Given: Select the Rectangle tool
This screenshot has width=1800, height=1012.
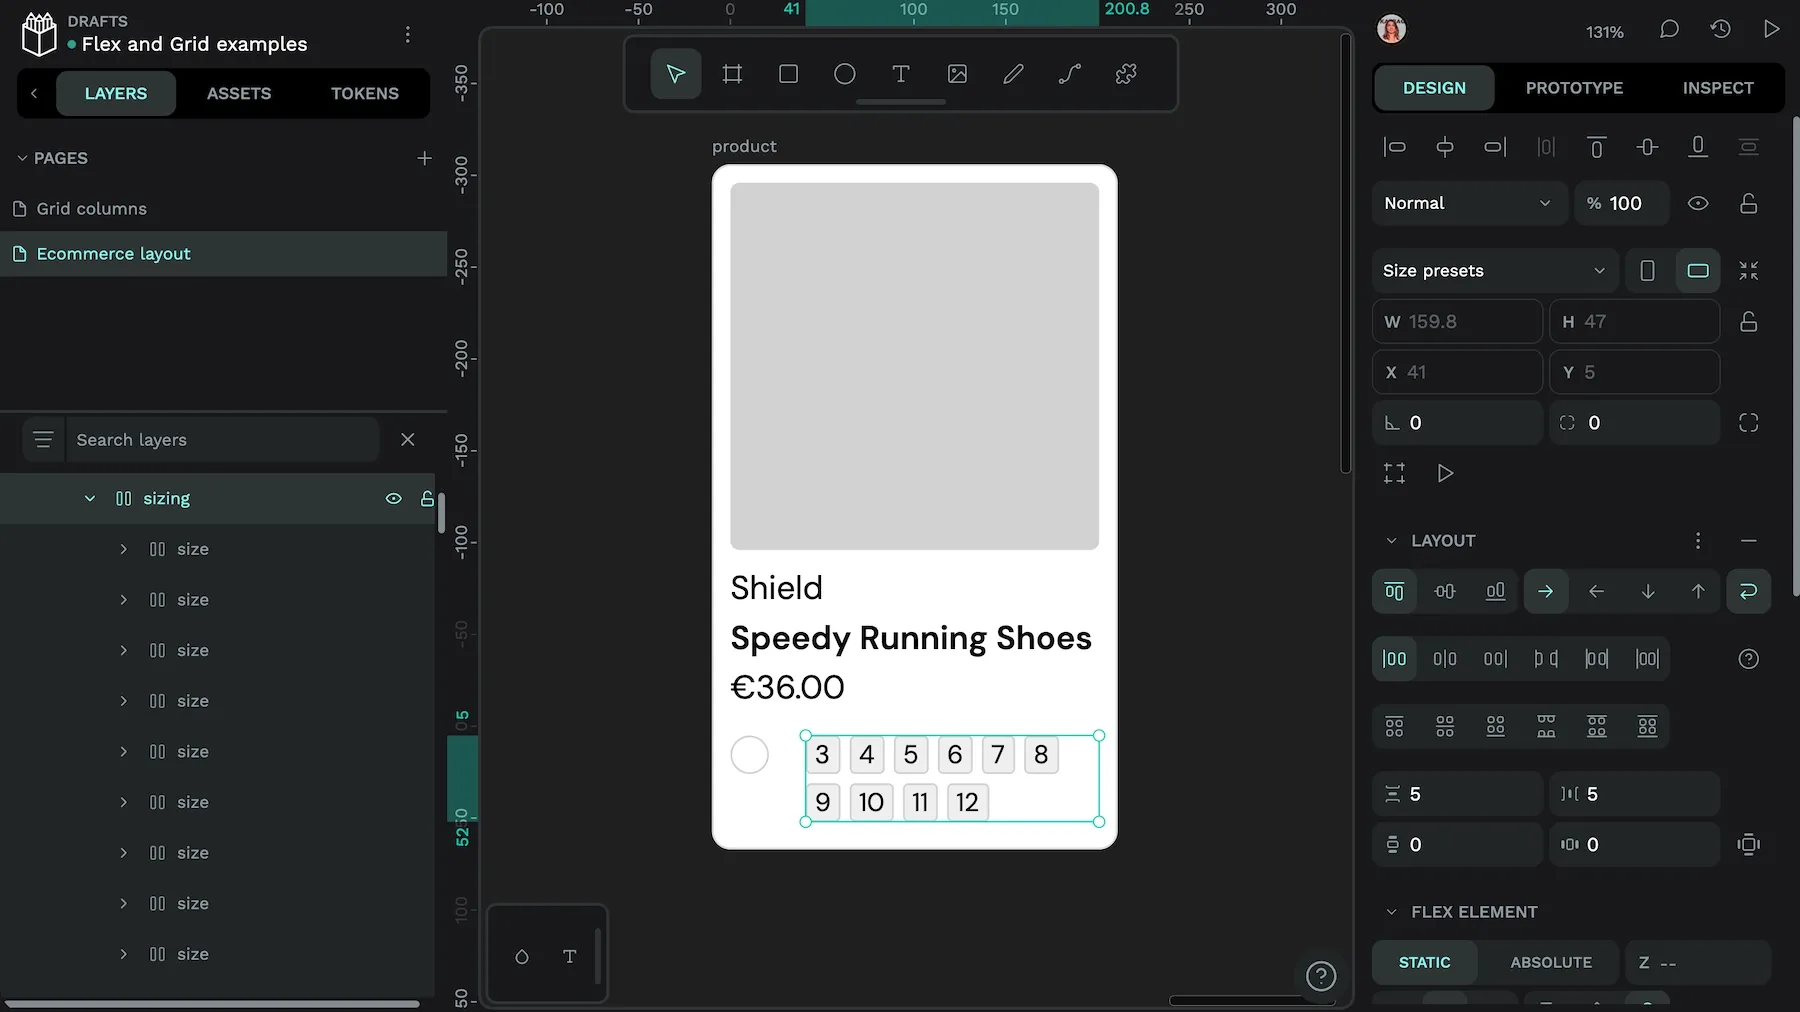Looking at the screenshot, I should 788,74.
